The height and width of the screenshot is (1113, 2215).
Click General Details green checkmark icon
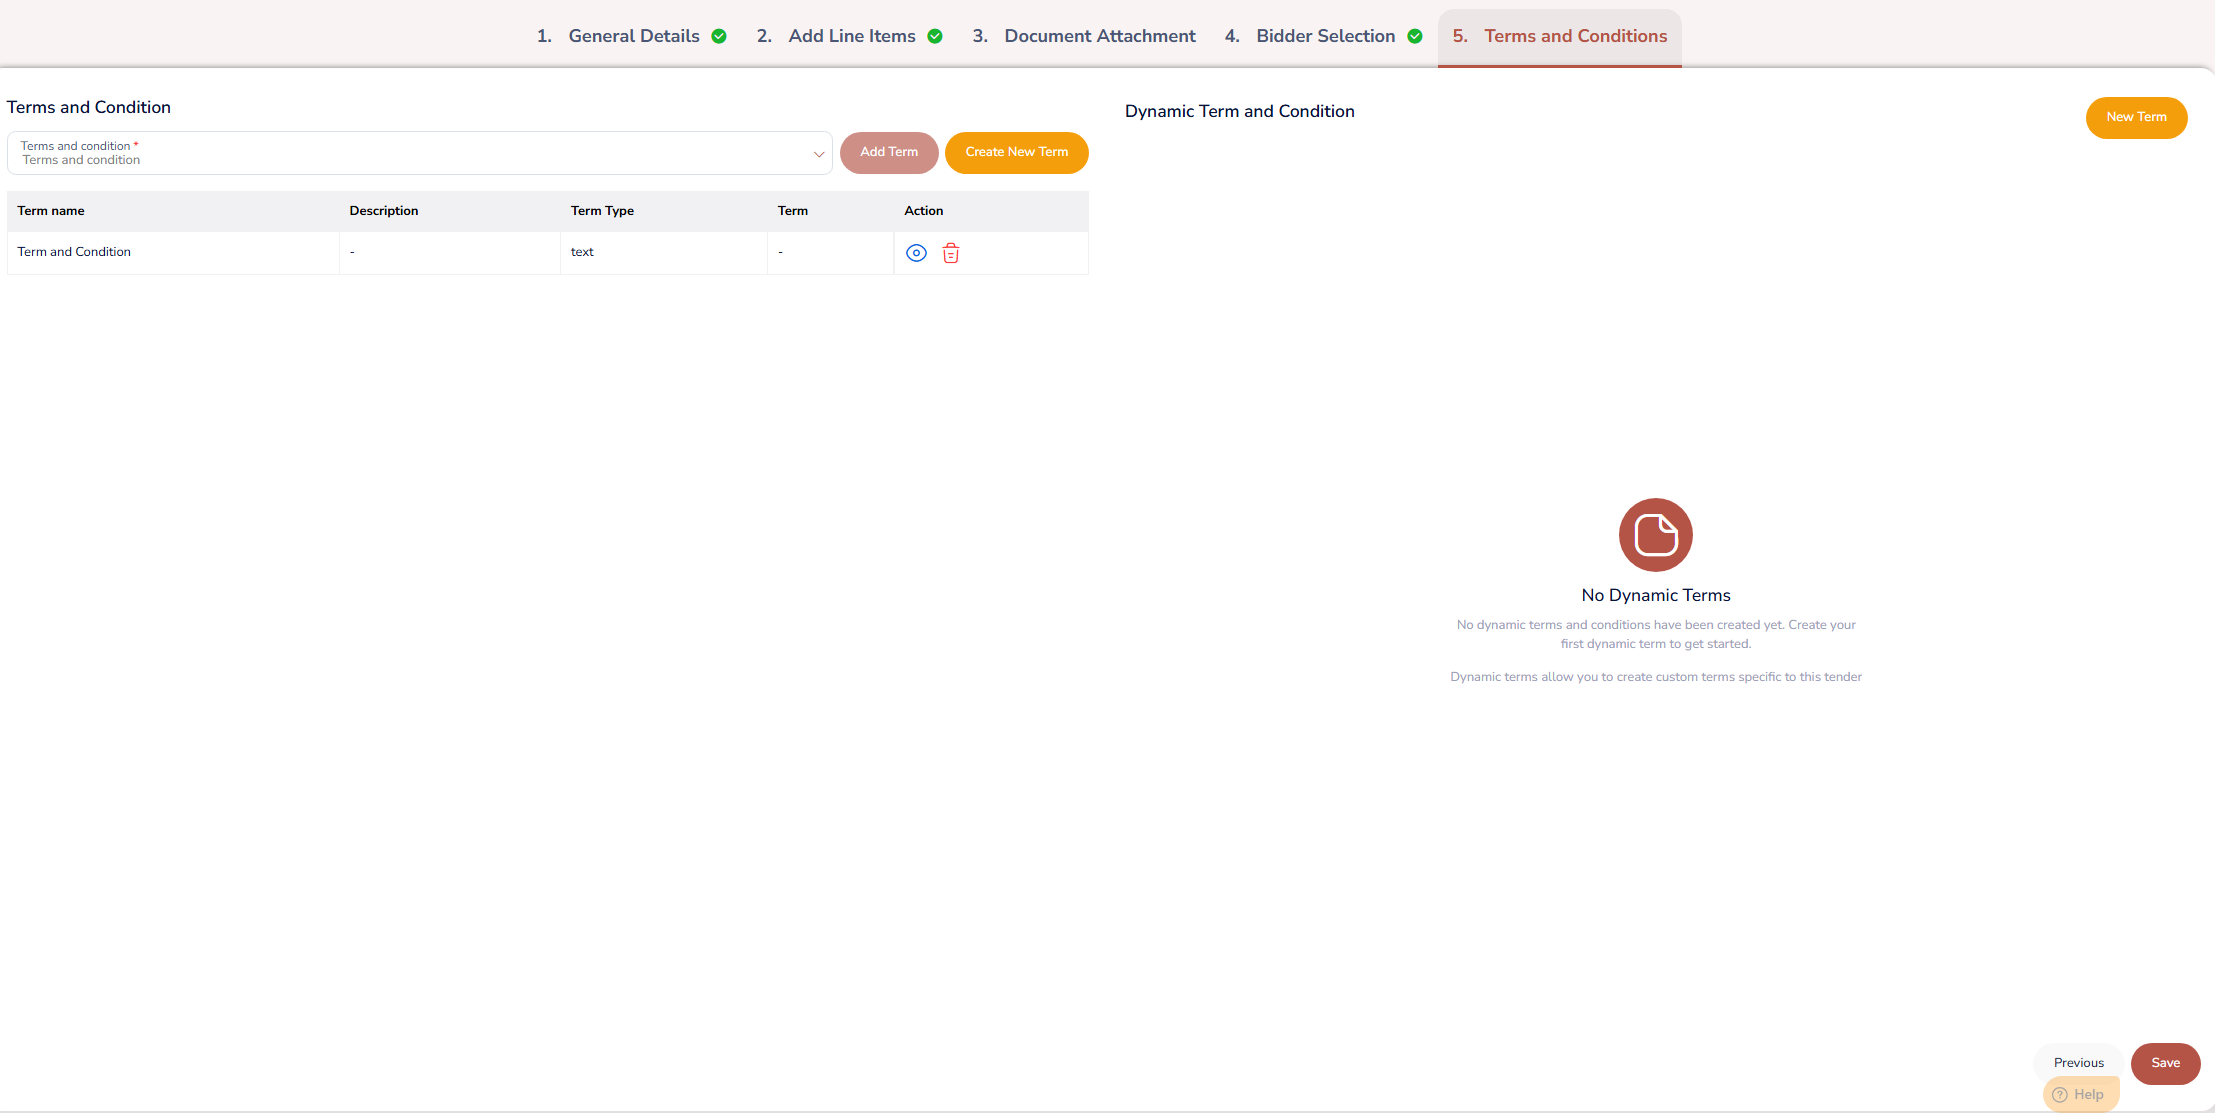pos(719,36)
